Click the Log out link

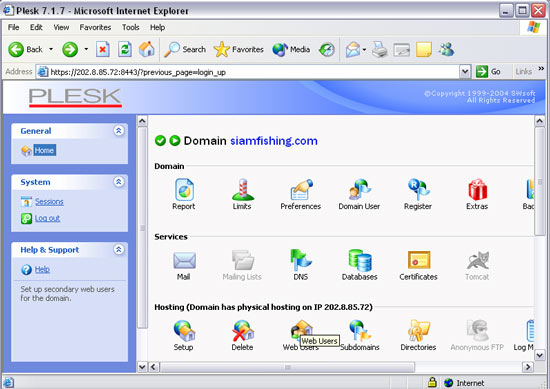pos(47,218)
